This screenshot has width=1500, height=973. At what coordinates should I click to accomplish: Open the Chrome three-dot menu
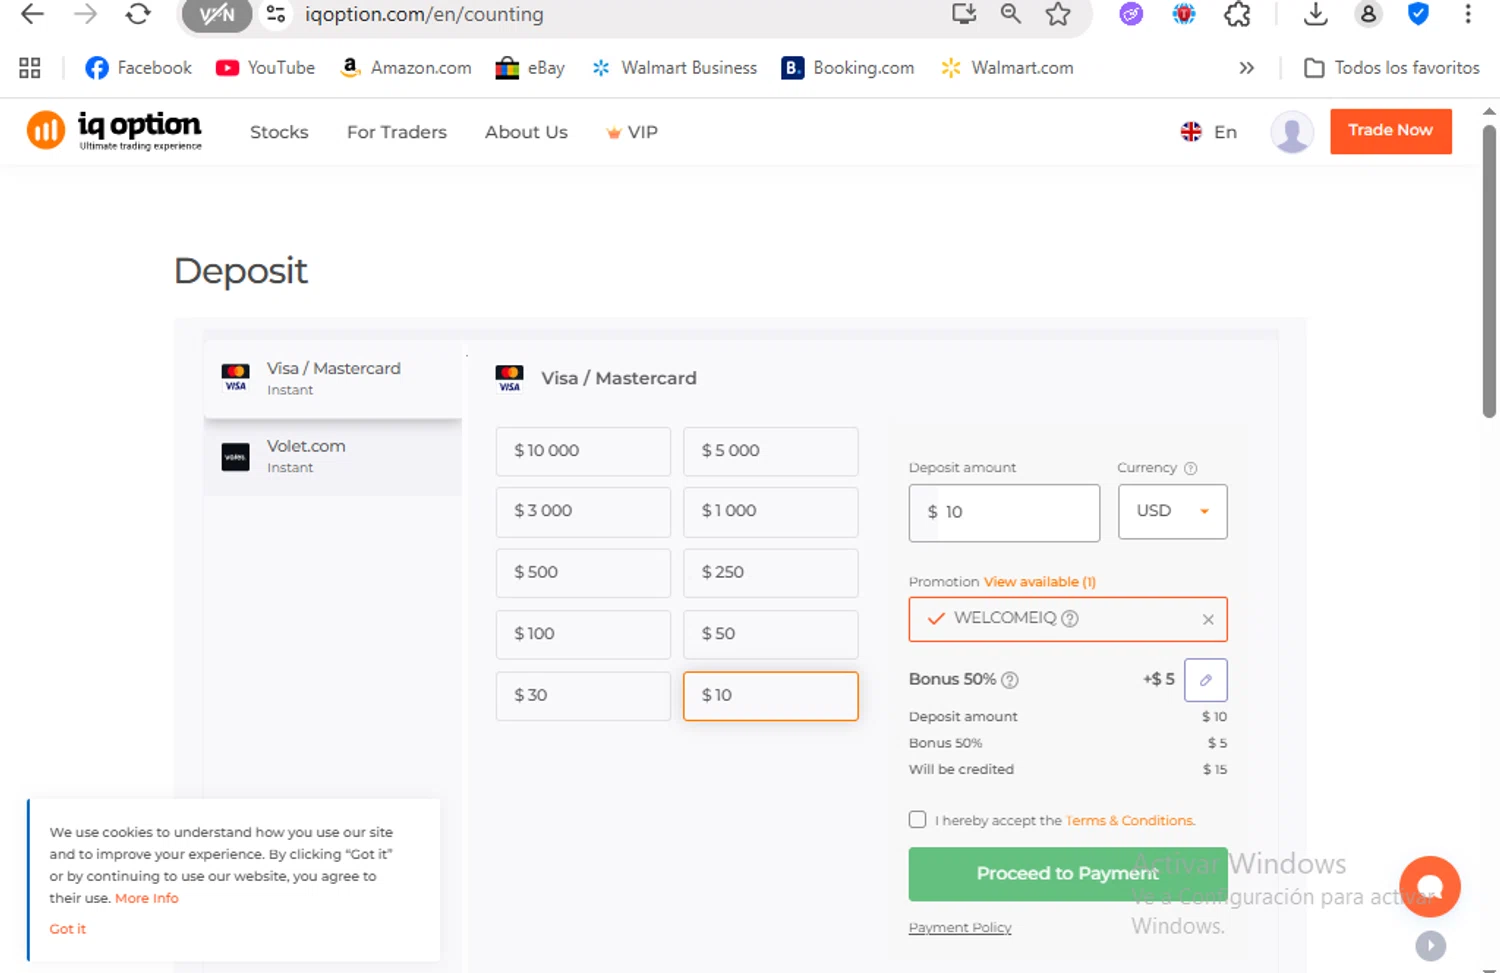(x=1468, y=14)
